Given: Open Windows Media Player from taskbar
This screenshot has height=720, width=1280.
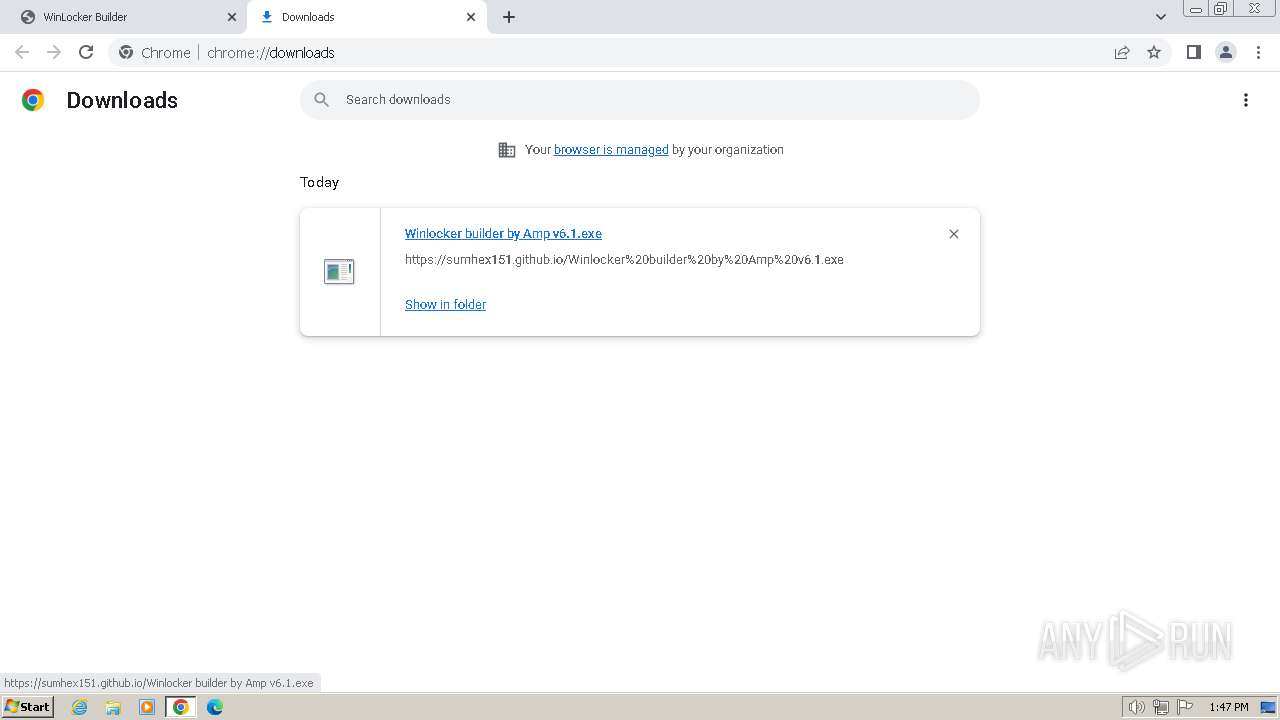Looking at the screenshot, I should coord(147,707).
